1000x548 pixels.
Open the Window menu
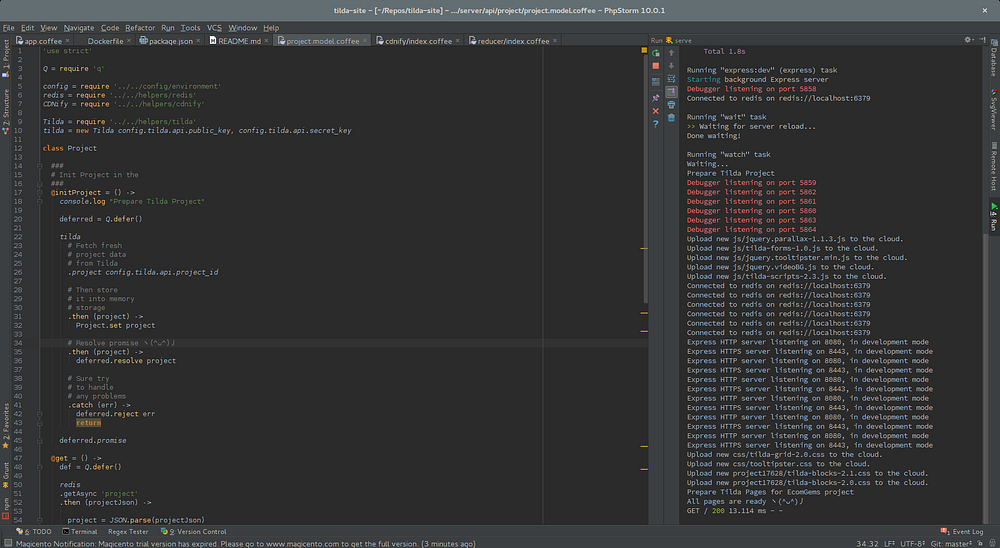click(242, 27)
